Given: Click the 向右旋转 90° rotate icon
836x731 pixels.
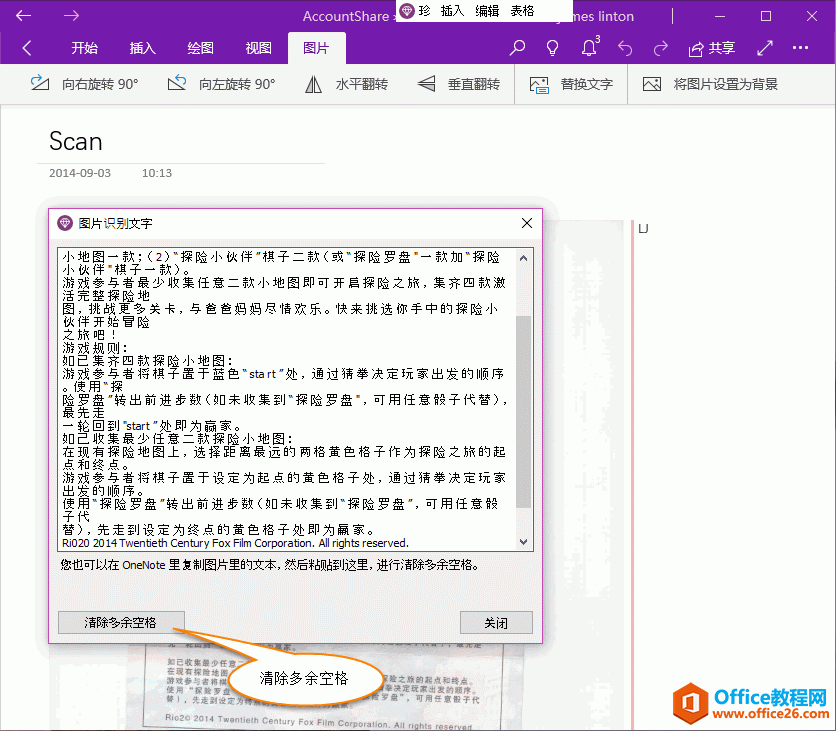Looking at the screenshot, I should click(38, 84).
